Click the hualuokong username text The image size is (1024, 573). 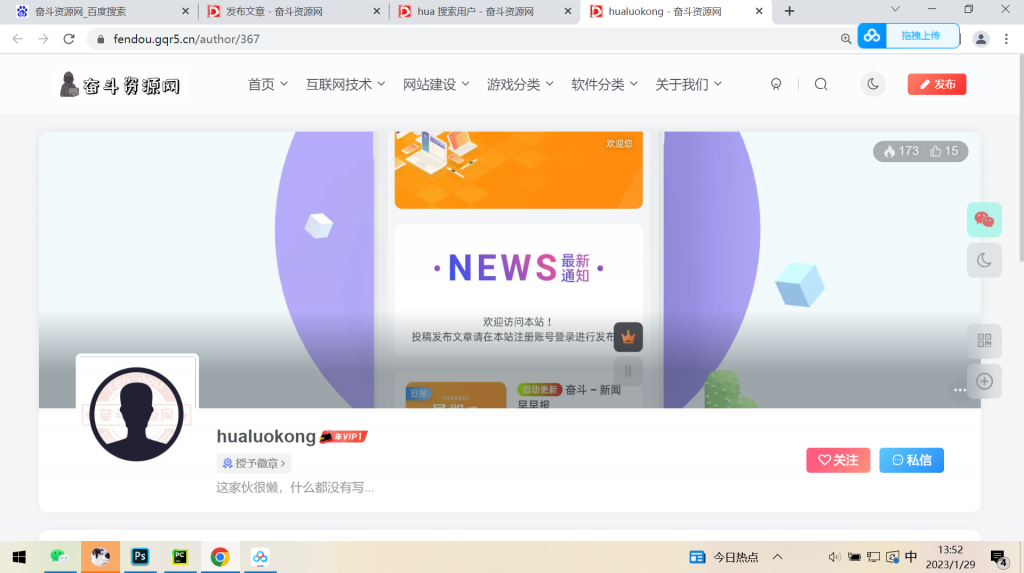click(x=266, y=436)
